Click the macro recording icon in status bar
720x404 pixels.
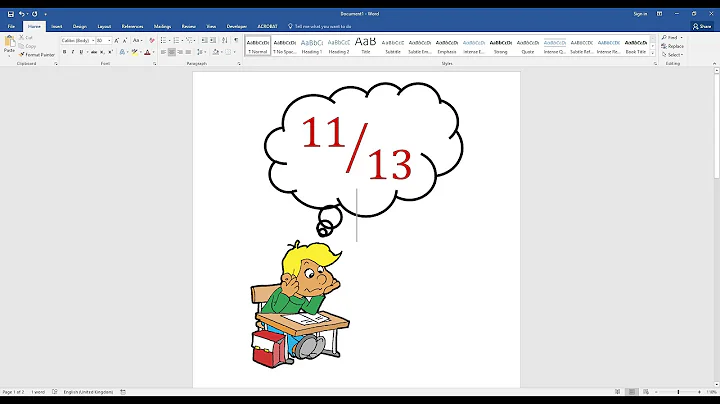tap(123, 392)
